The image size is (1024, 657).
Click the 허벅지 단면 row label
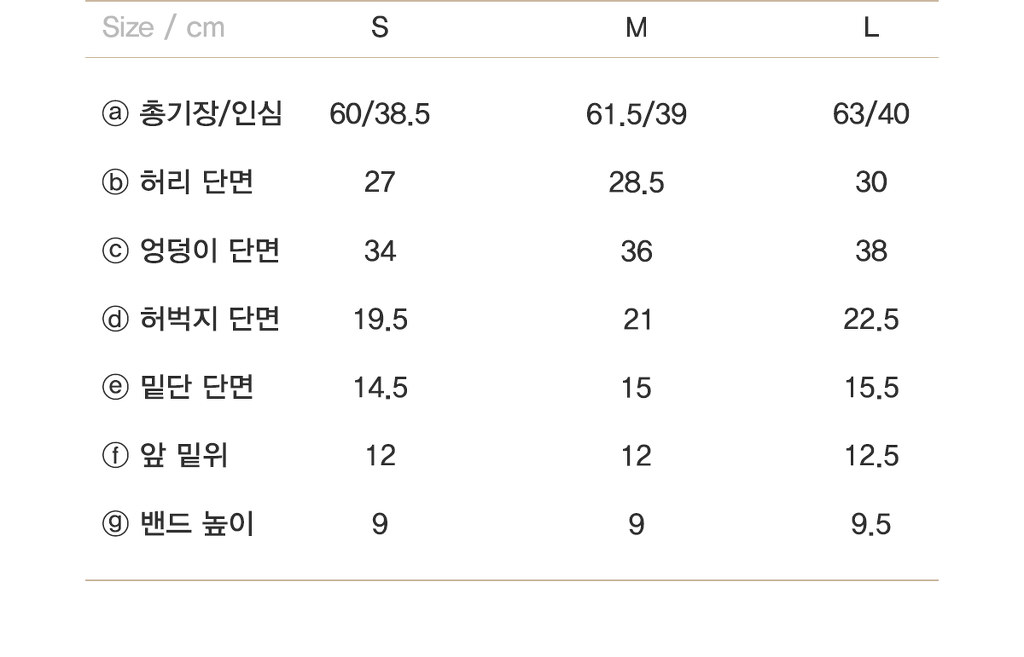[x=210, y=319]
